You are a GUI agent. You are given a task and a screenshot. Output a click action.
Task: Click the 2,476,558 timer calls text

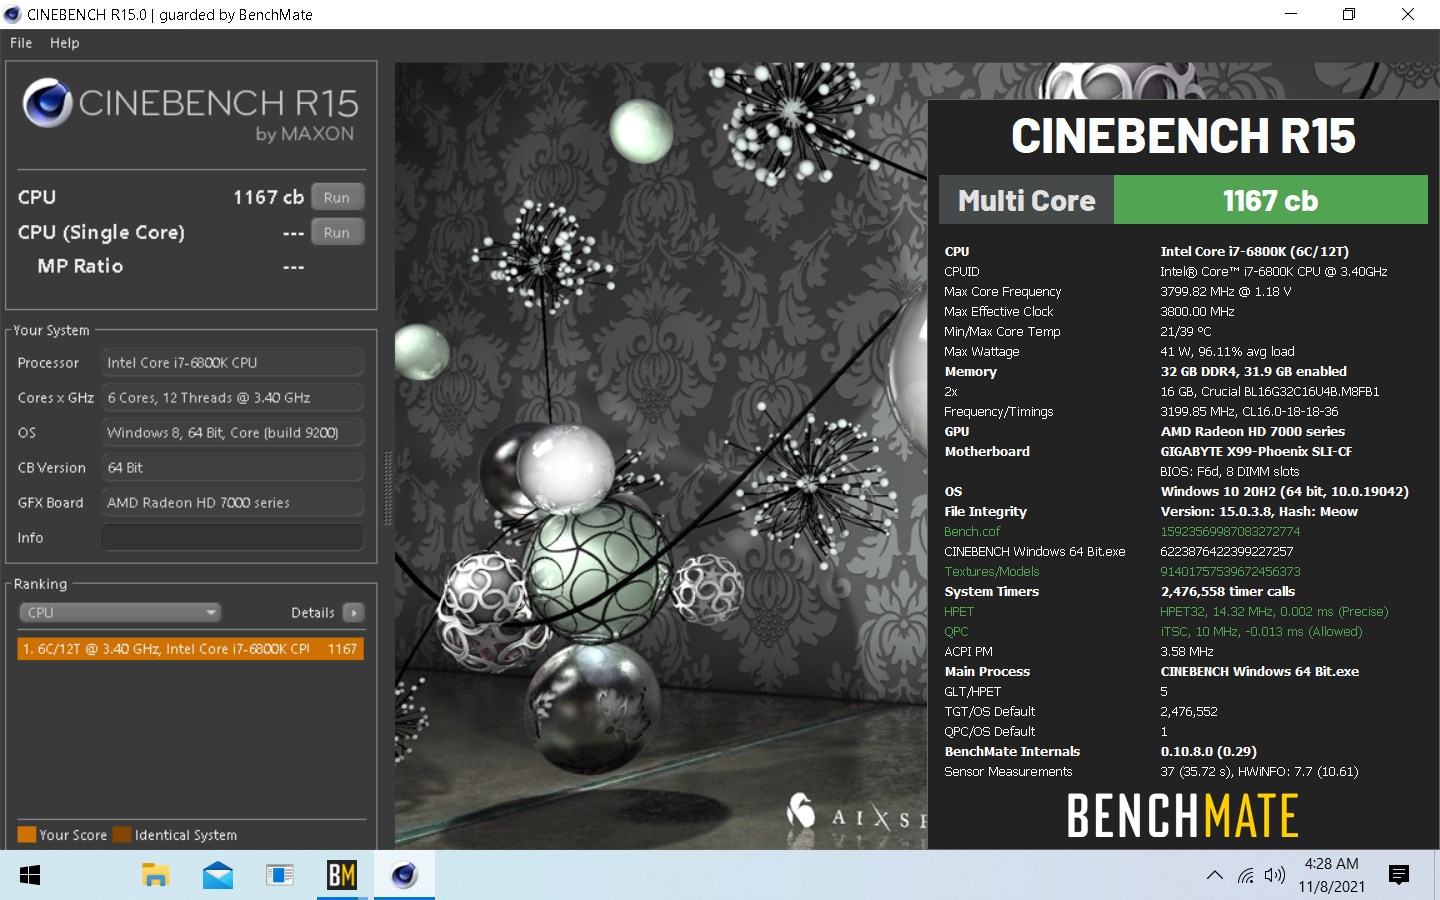click(x=1228, y=592)
